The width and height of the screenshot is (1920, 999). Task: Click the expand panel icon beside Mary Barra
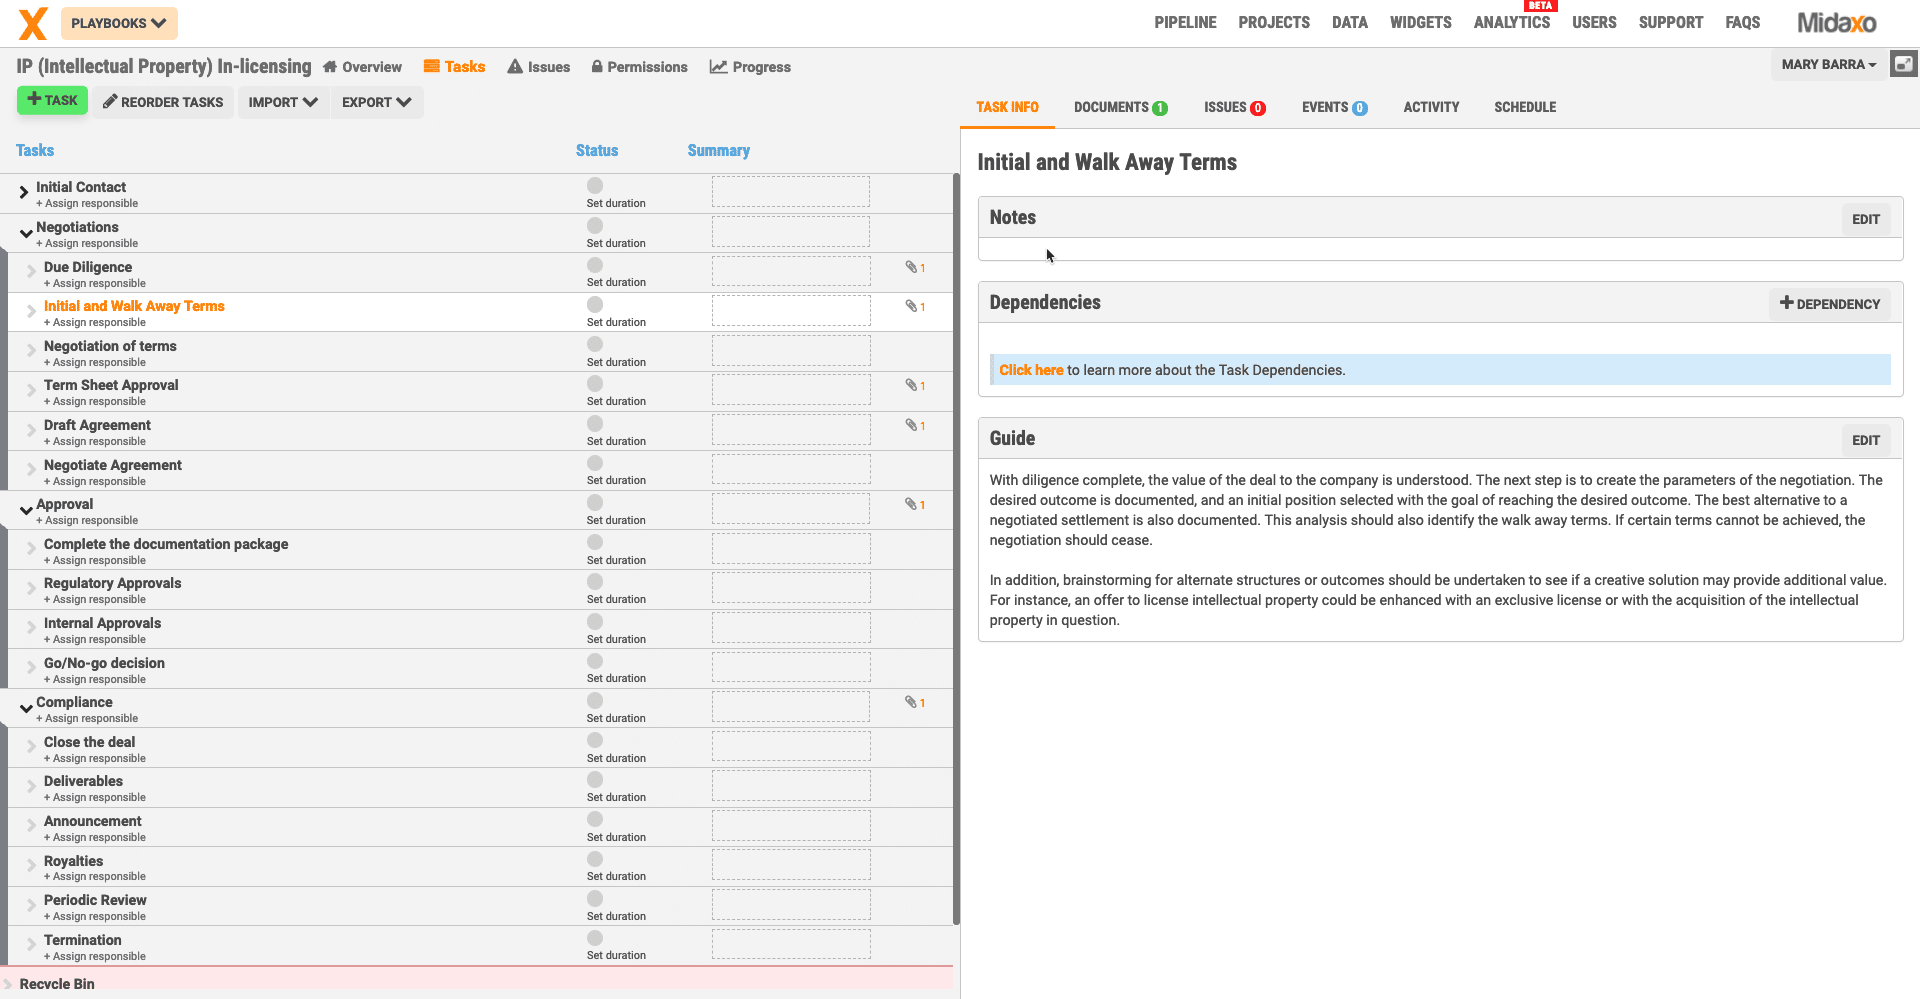(1904, 64)
